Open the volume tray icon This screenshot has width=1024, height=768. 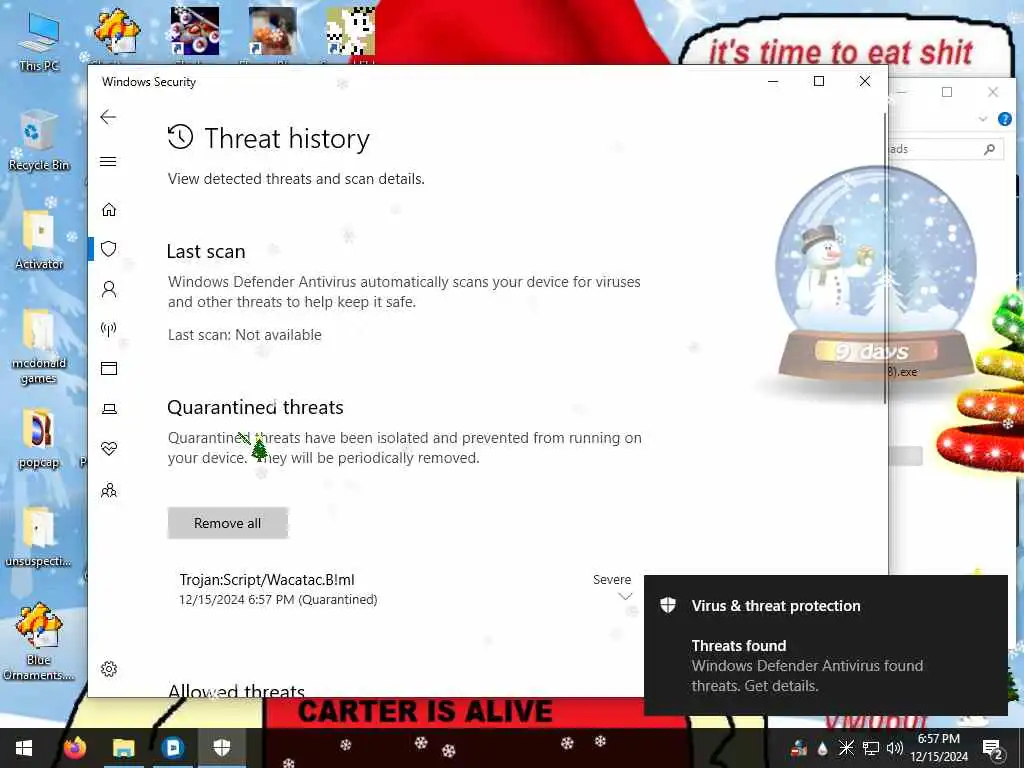895,748
